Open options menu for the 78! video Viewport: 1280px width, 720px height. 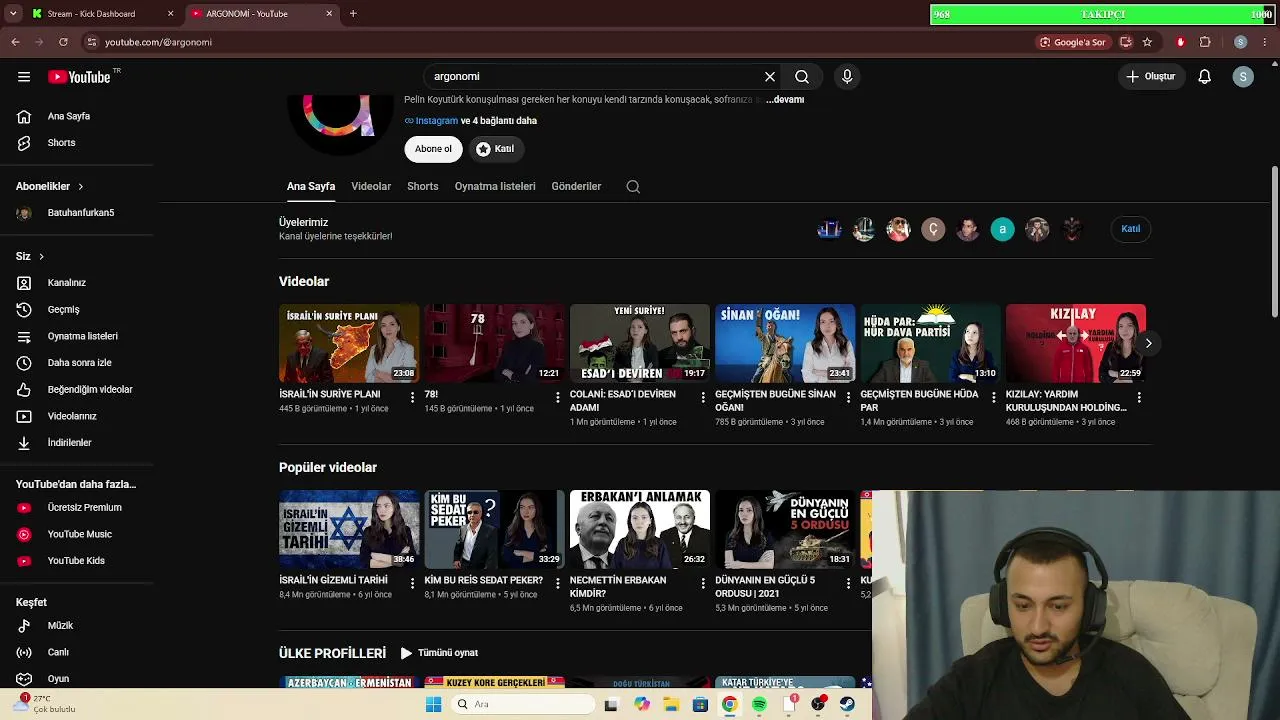pyautogui.click(x=558, y=397)
